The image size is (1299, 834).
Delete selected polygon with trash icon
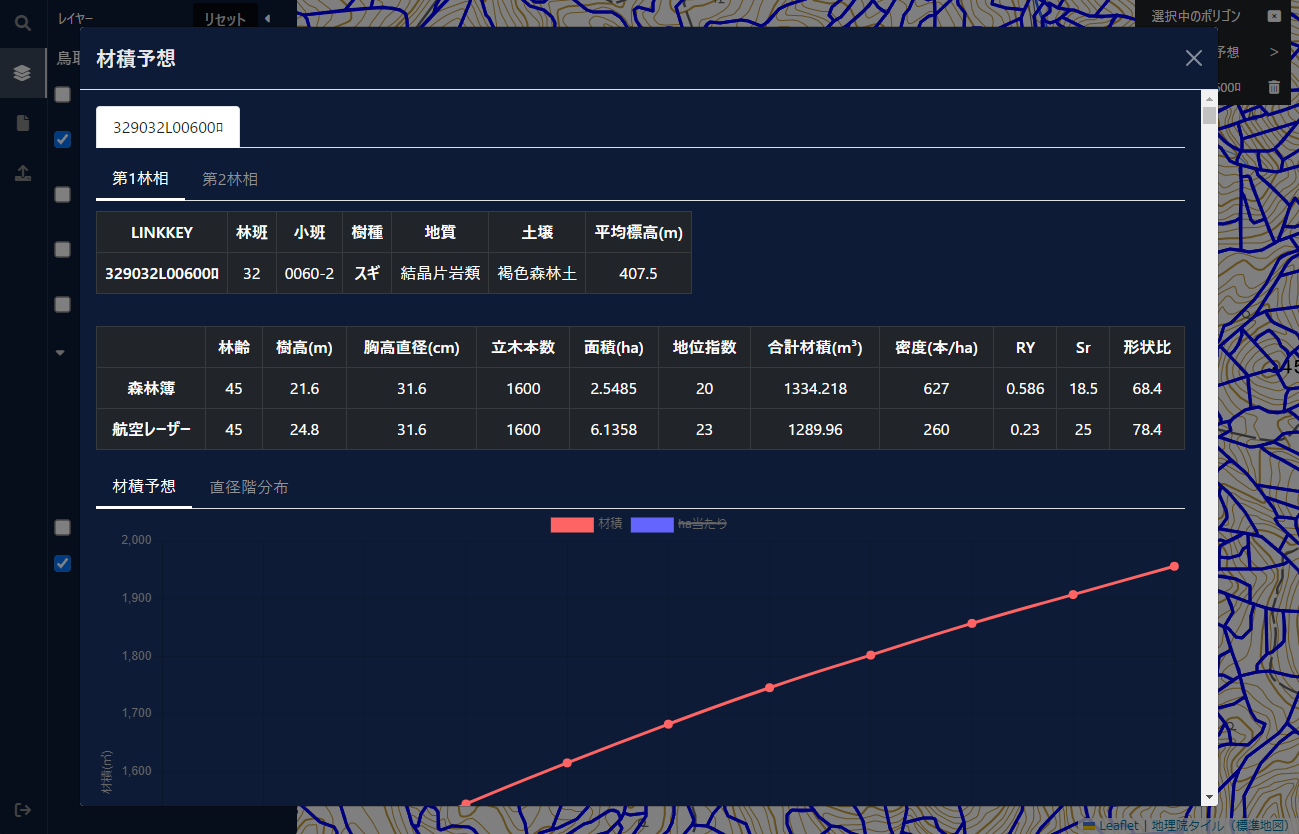pyautogui.click(x=1274, y=87)
